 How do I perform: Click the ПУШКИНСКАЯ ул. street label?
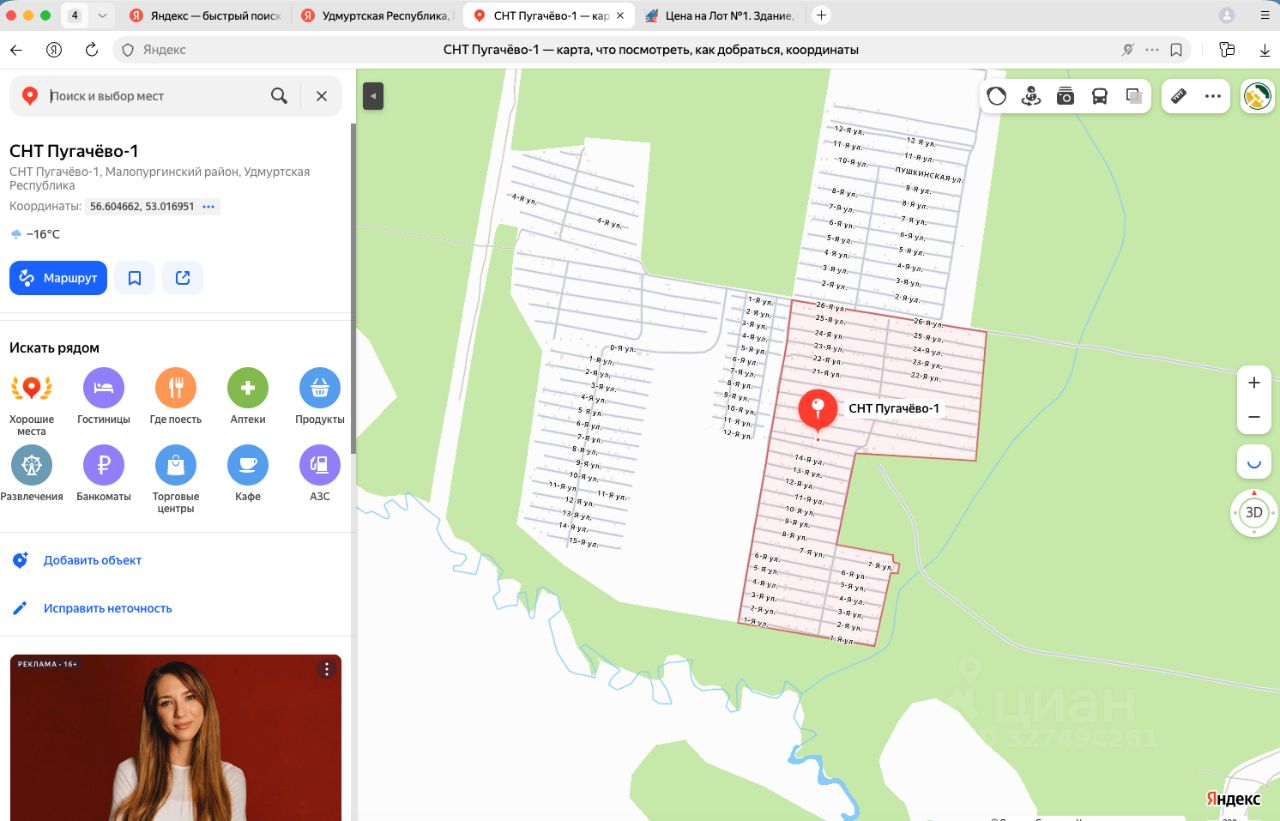click(x=929, y=173)
